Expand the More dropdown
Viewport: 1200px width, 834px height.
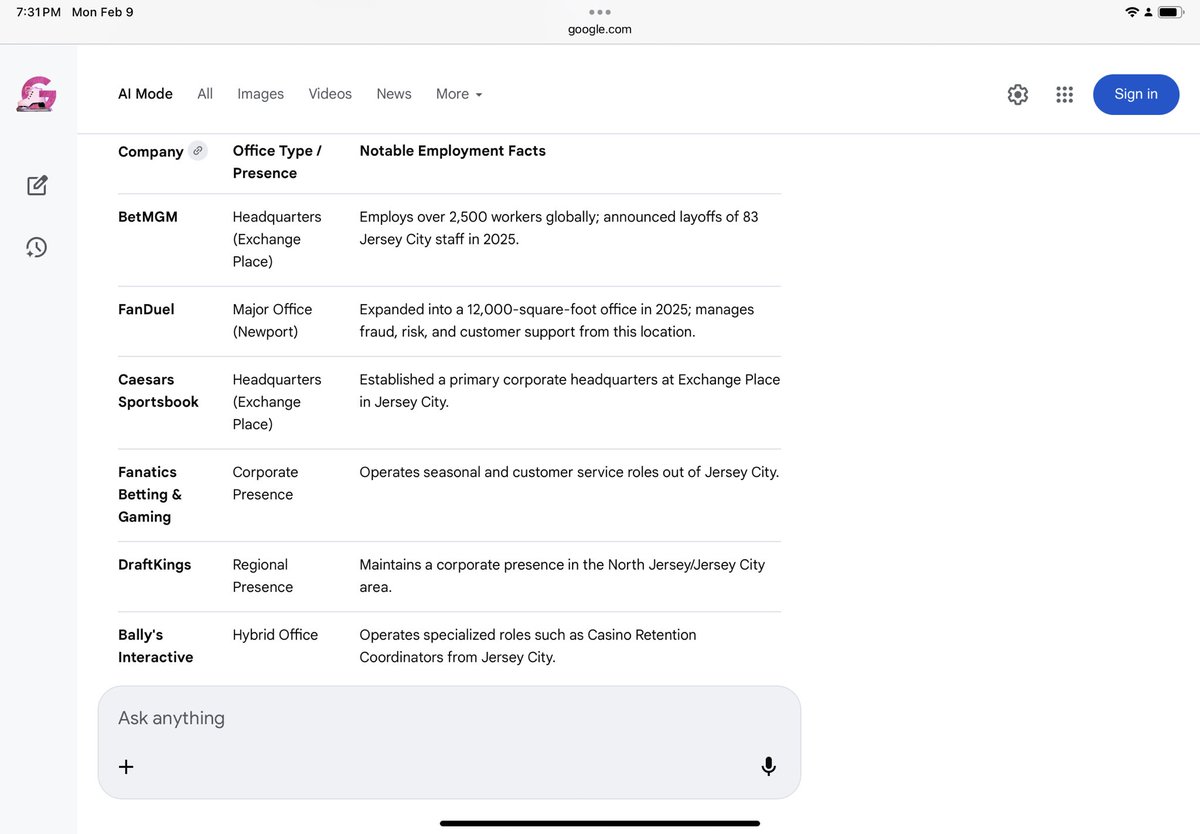[459, 94]
